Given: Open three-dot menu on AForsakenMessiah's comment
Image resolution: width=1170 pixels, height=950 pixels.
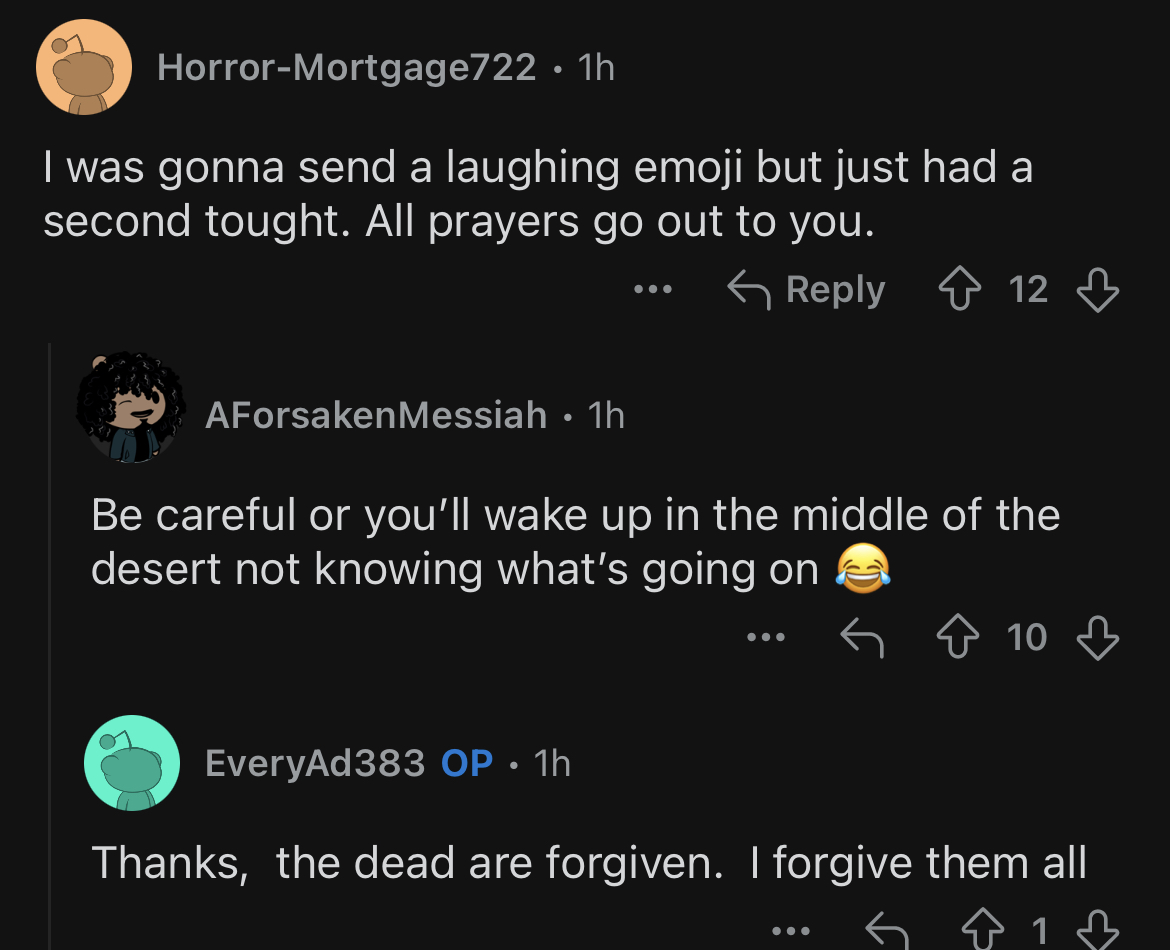Looking at the screenshot, I should (766, 637).
